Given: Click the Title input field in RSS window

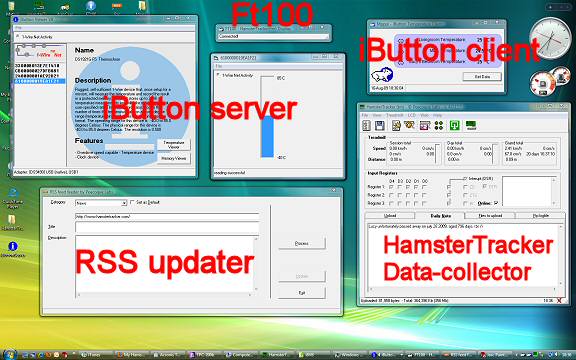Looking at the screenshot, I should 167,227.
